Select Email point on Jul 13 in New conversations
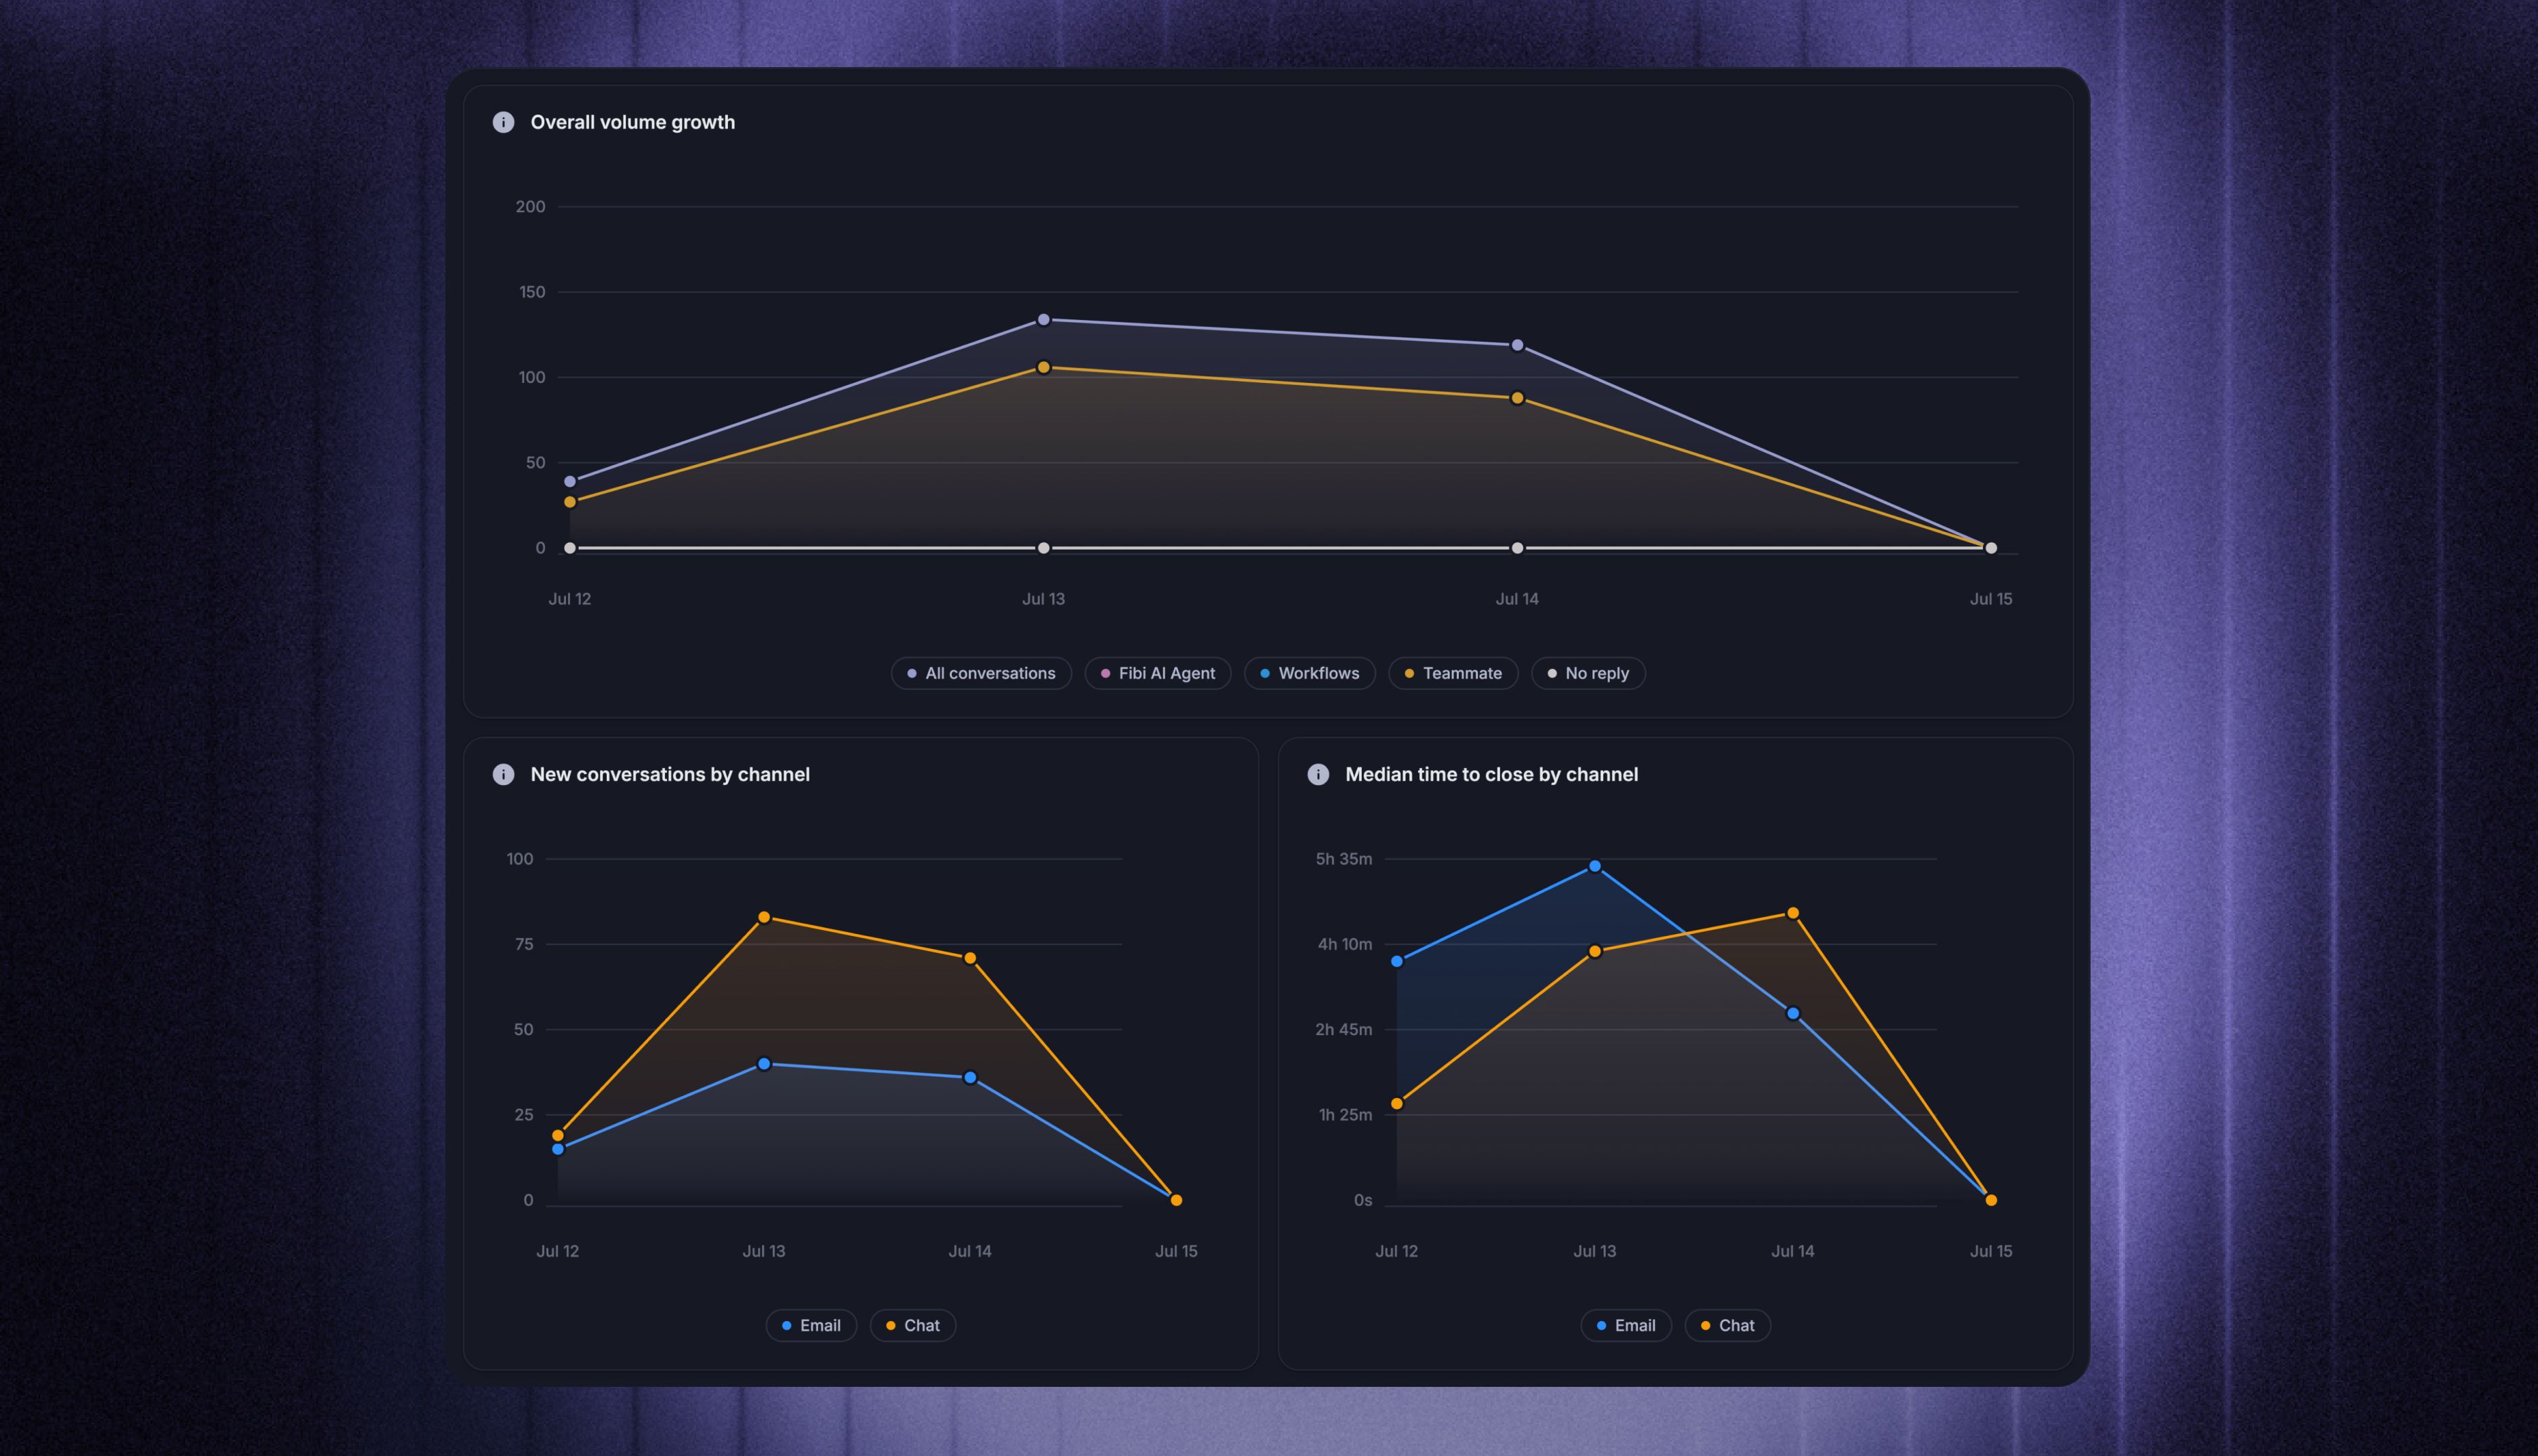The width and height of the screenshot is (2538, 1456). coord(764,1064)
